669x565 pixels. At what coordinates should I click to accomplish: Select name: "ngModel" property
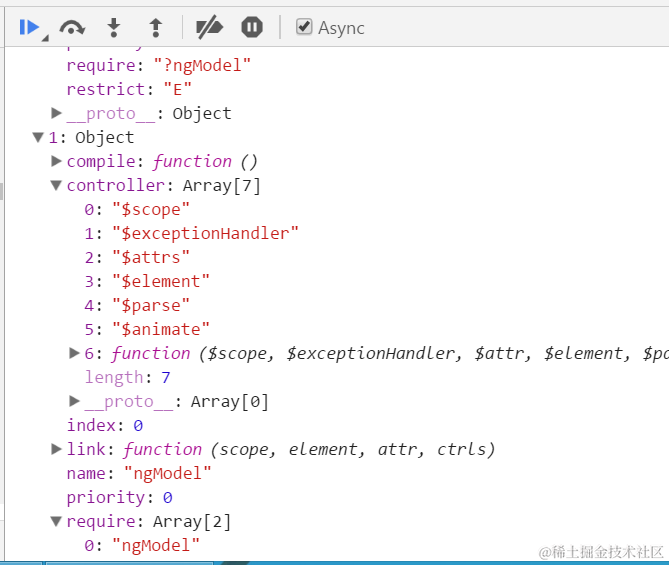point(139,473)
